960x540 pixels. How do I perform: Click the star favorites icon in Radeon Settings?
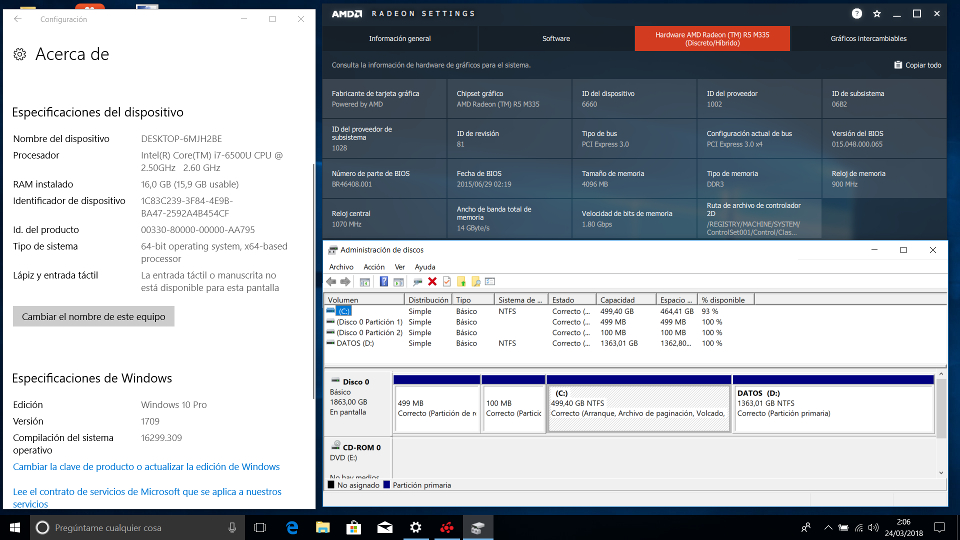click(877, 13)
